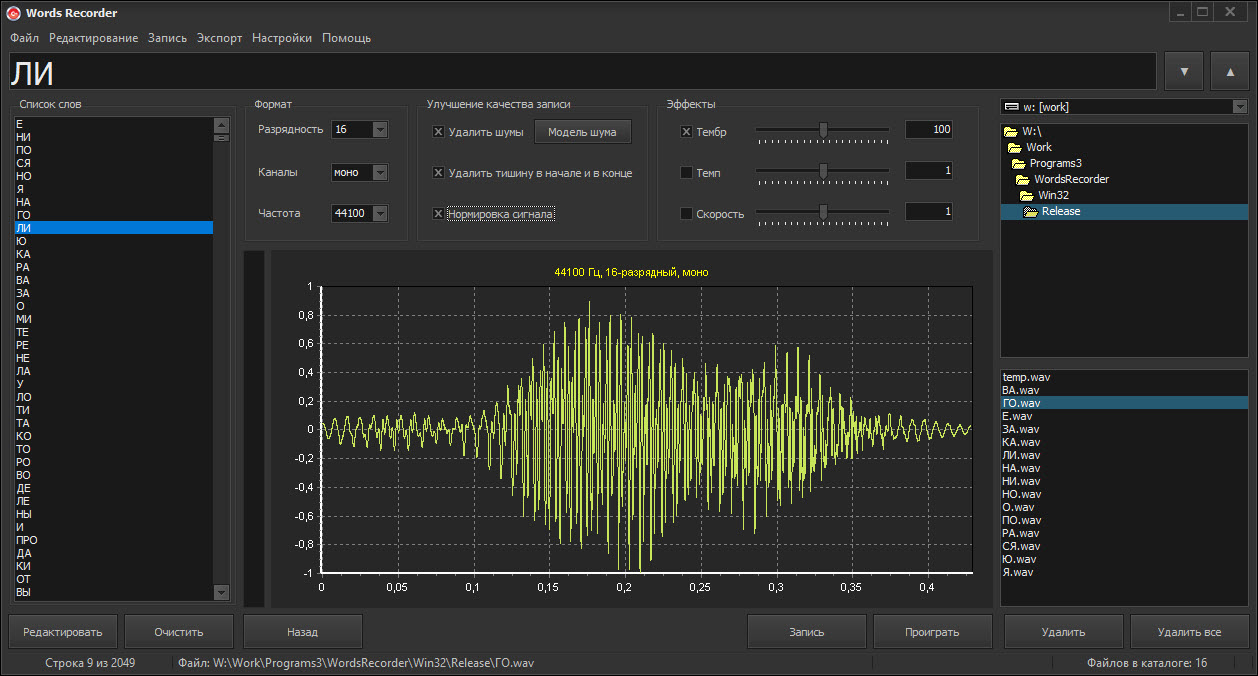Viewport: 1258px width, 676px height.
Task: Click the Проиграть play button
Action: coord(932,632)
